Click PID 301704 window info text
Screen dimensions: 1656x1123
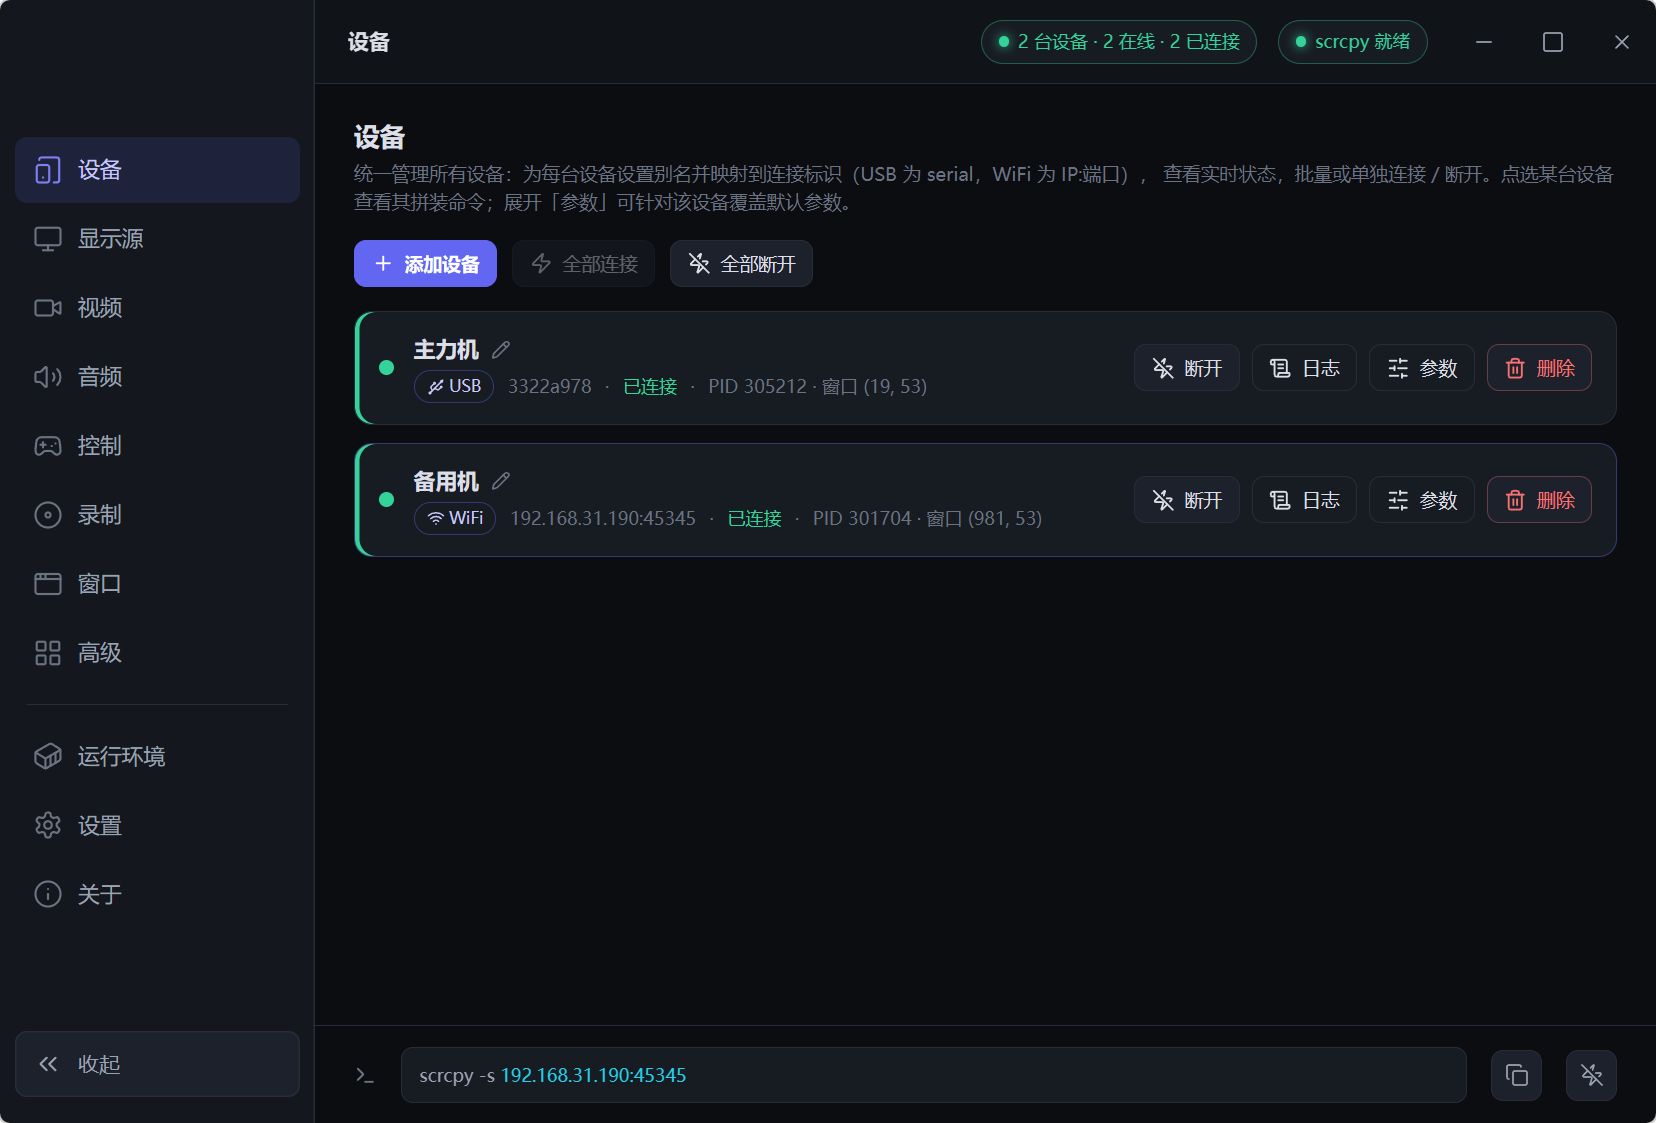click(927, 518)
